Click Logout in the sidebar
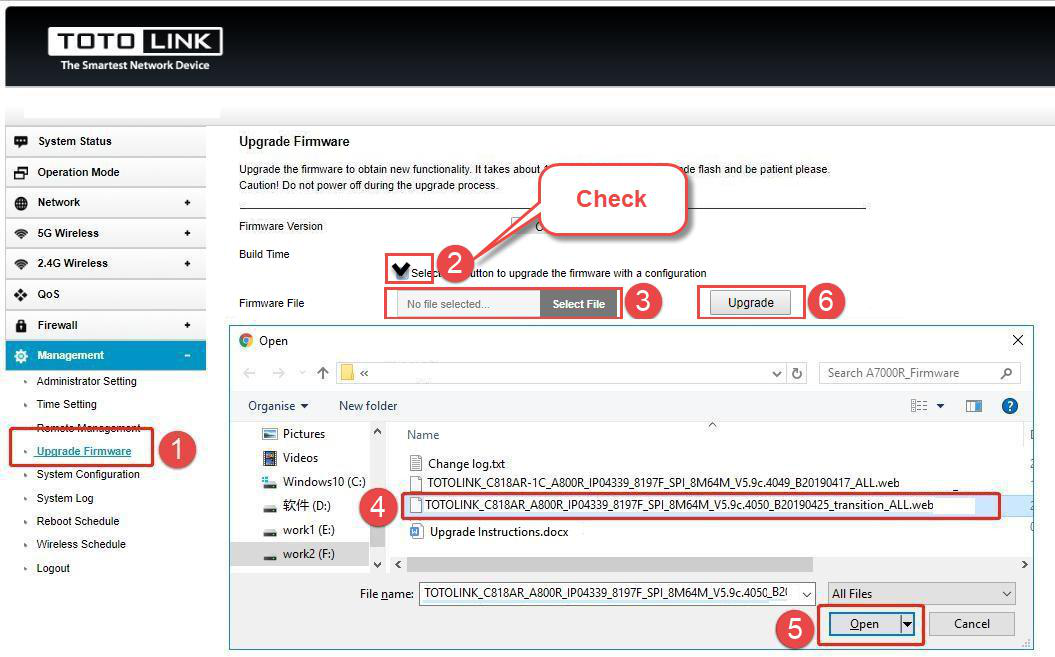The image size is (1055, 657). 53,569
